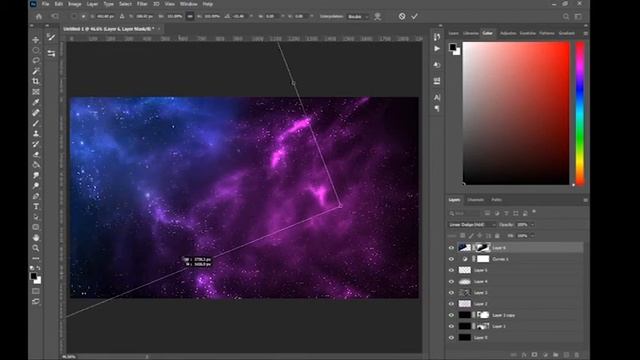Select the Healing Brush tool
The image size is (640, 360).
(36, 113)
